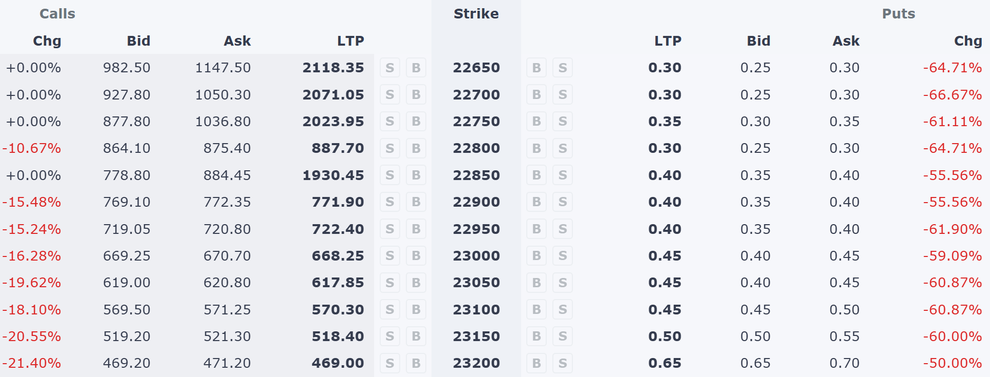Sell the 22800 put option
This screenshot has height=377, width=990.
(x=563, y=148)
